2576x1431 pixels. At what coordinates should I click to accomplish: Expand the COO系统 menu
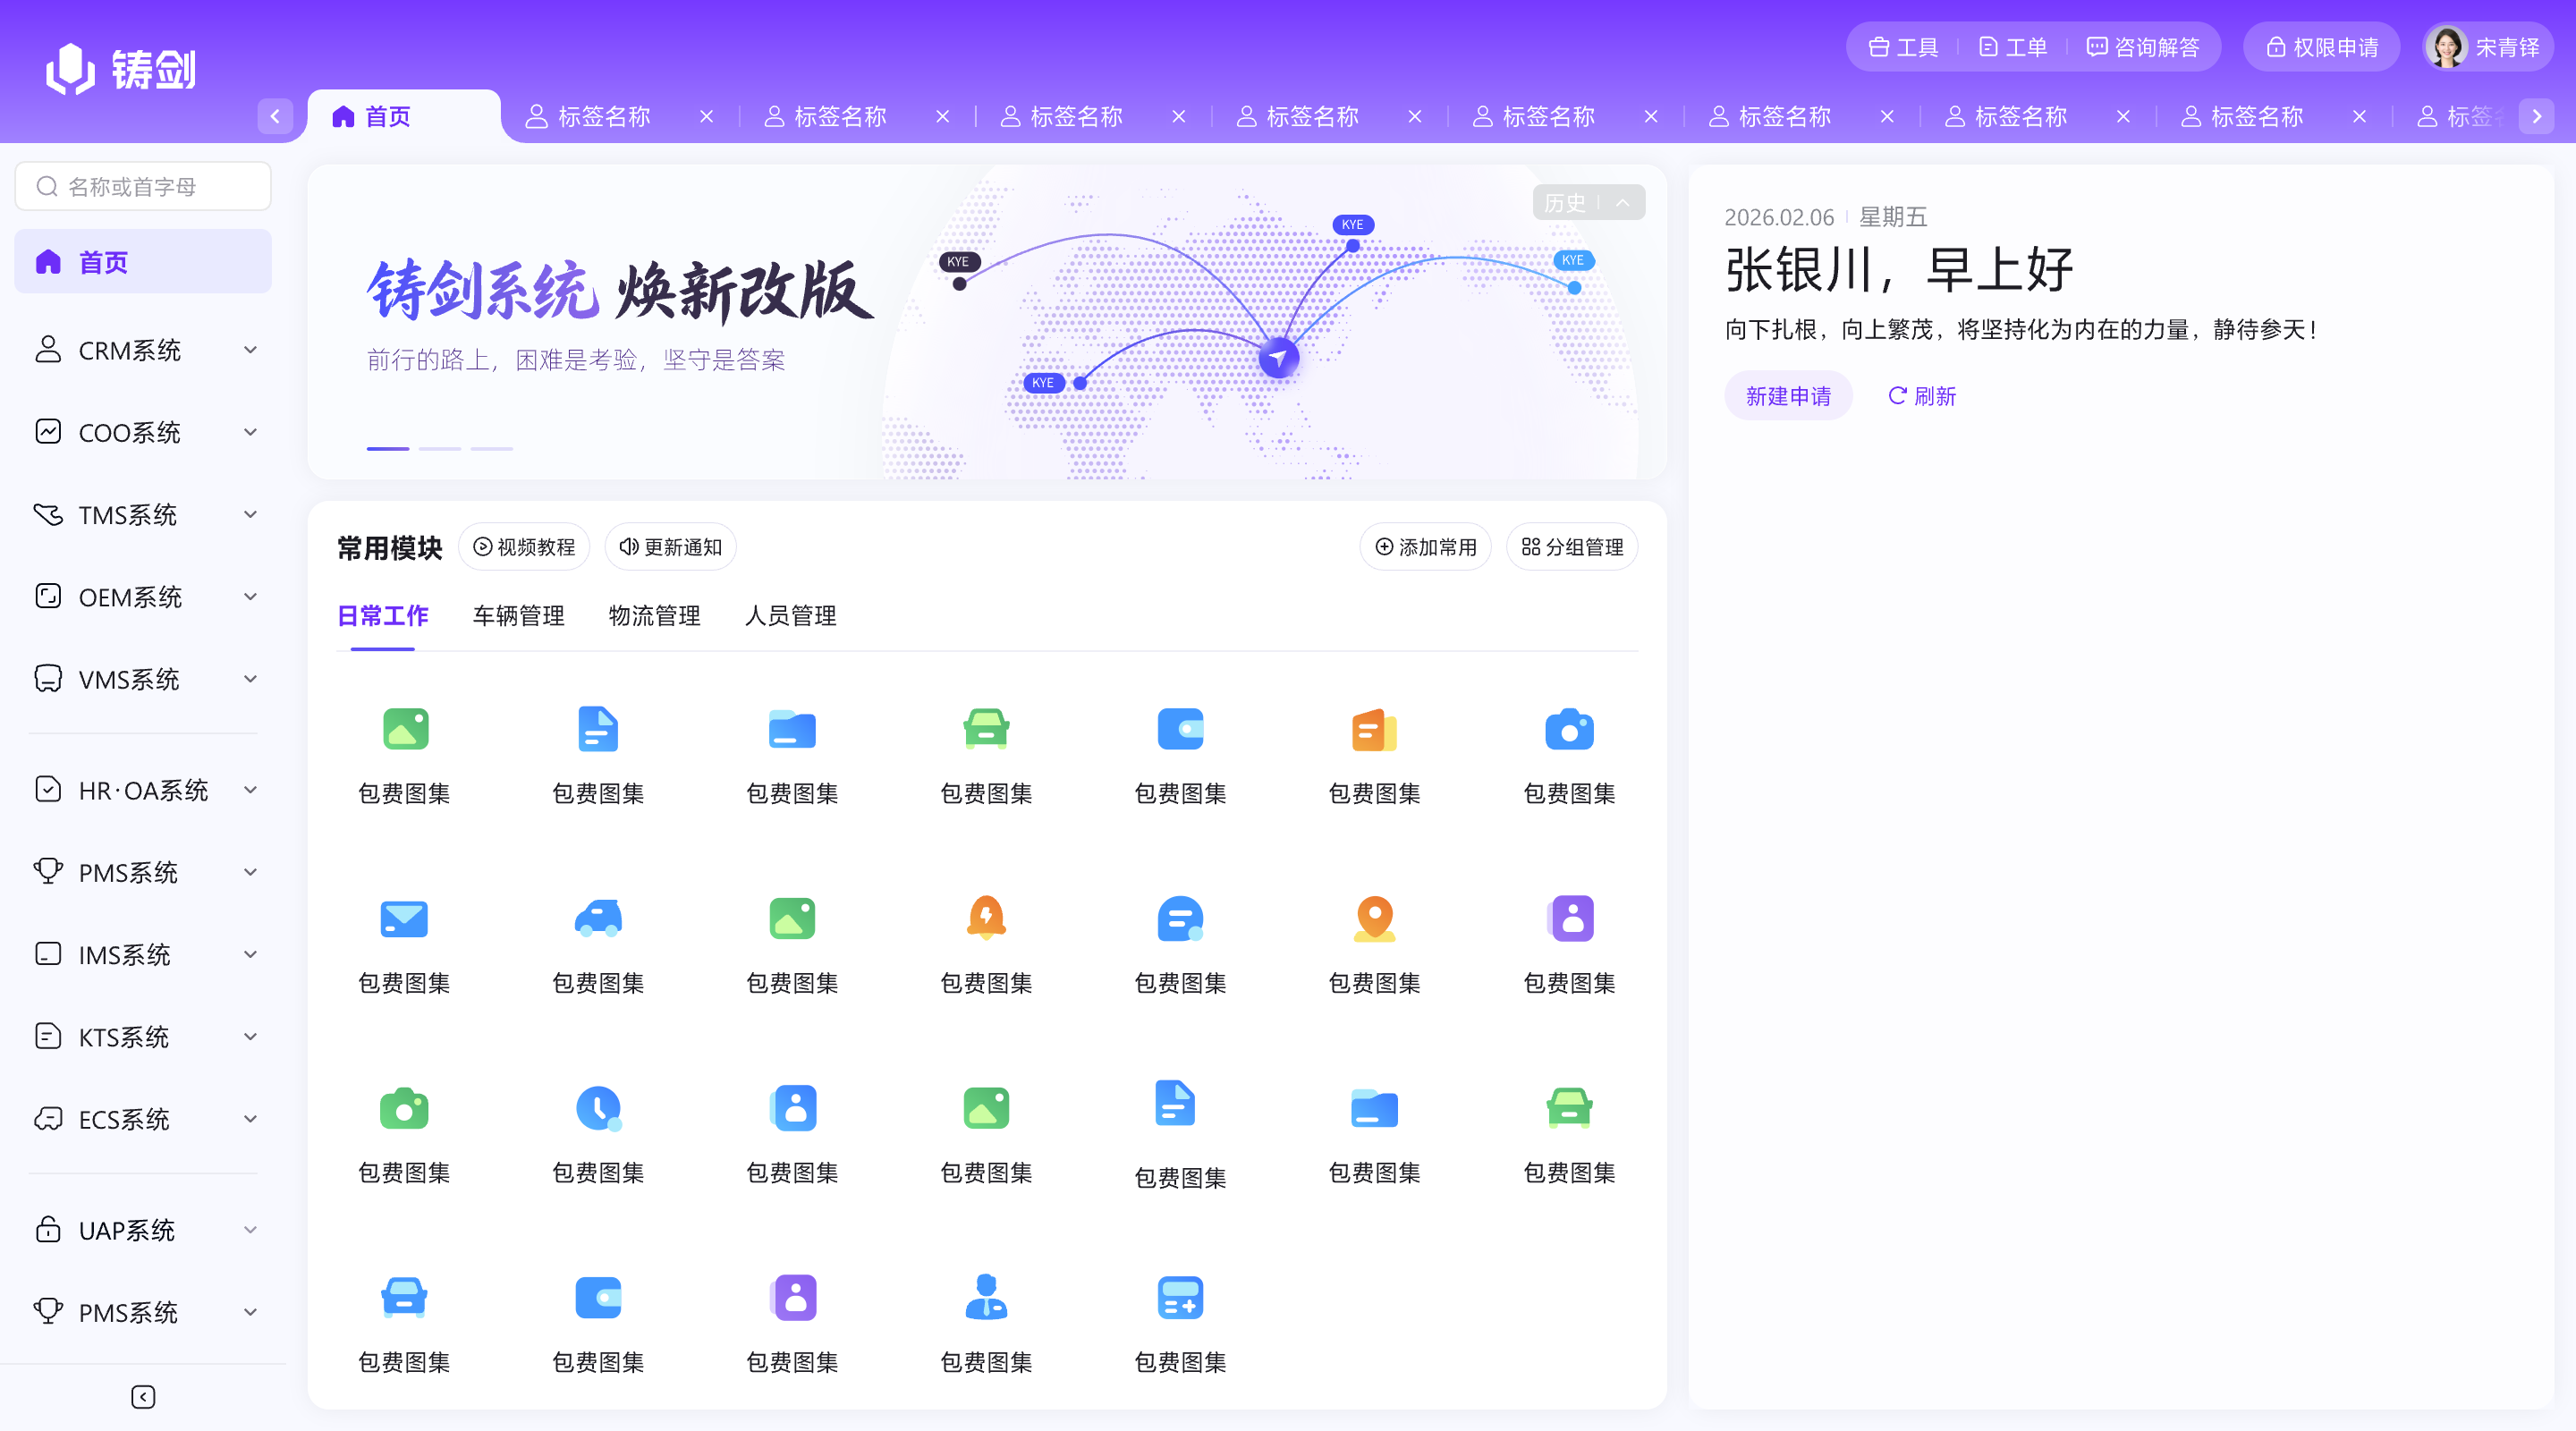143,432
